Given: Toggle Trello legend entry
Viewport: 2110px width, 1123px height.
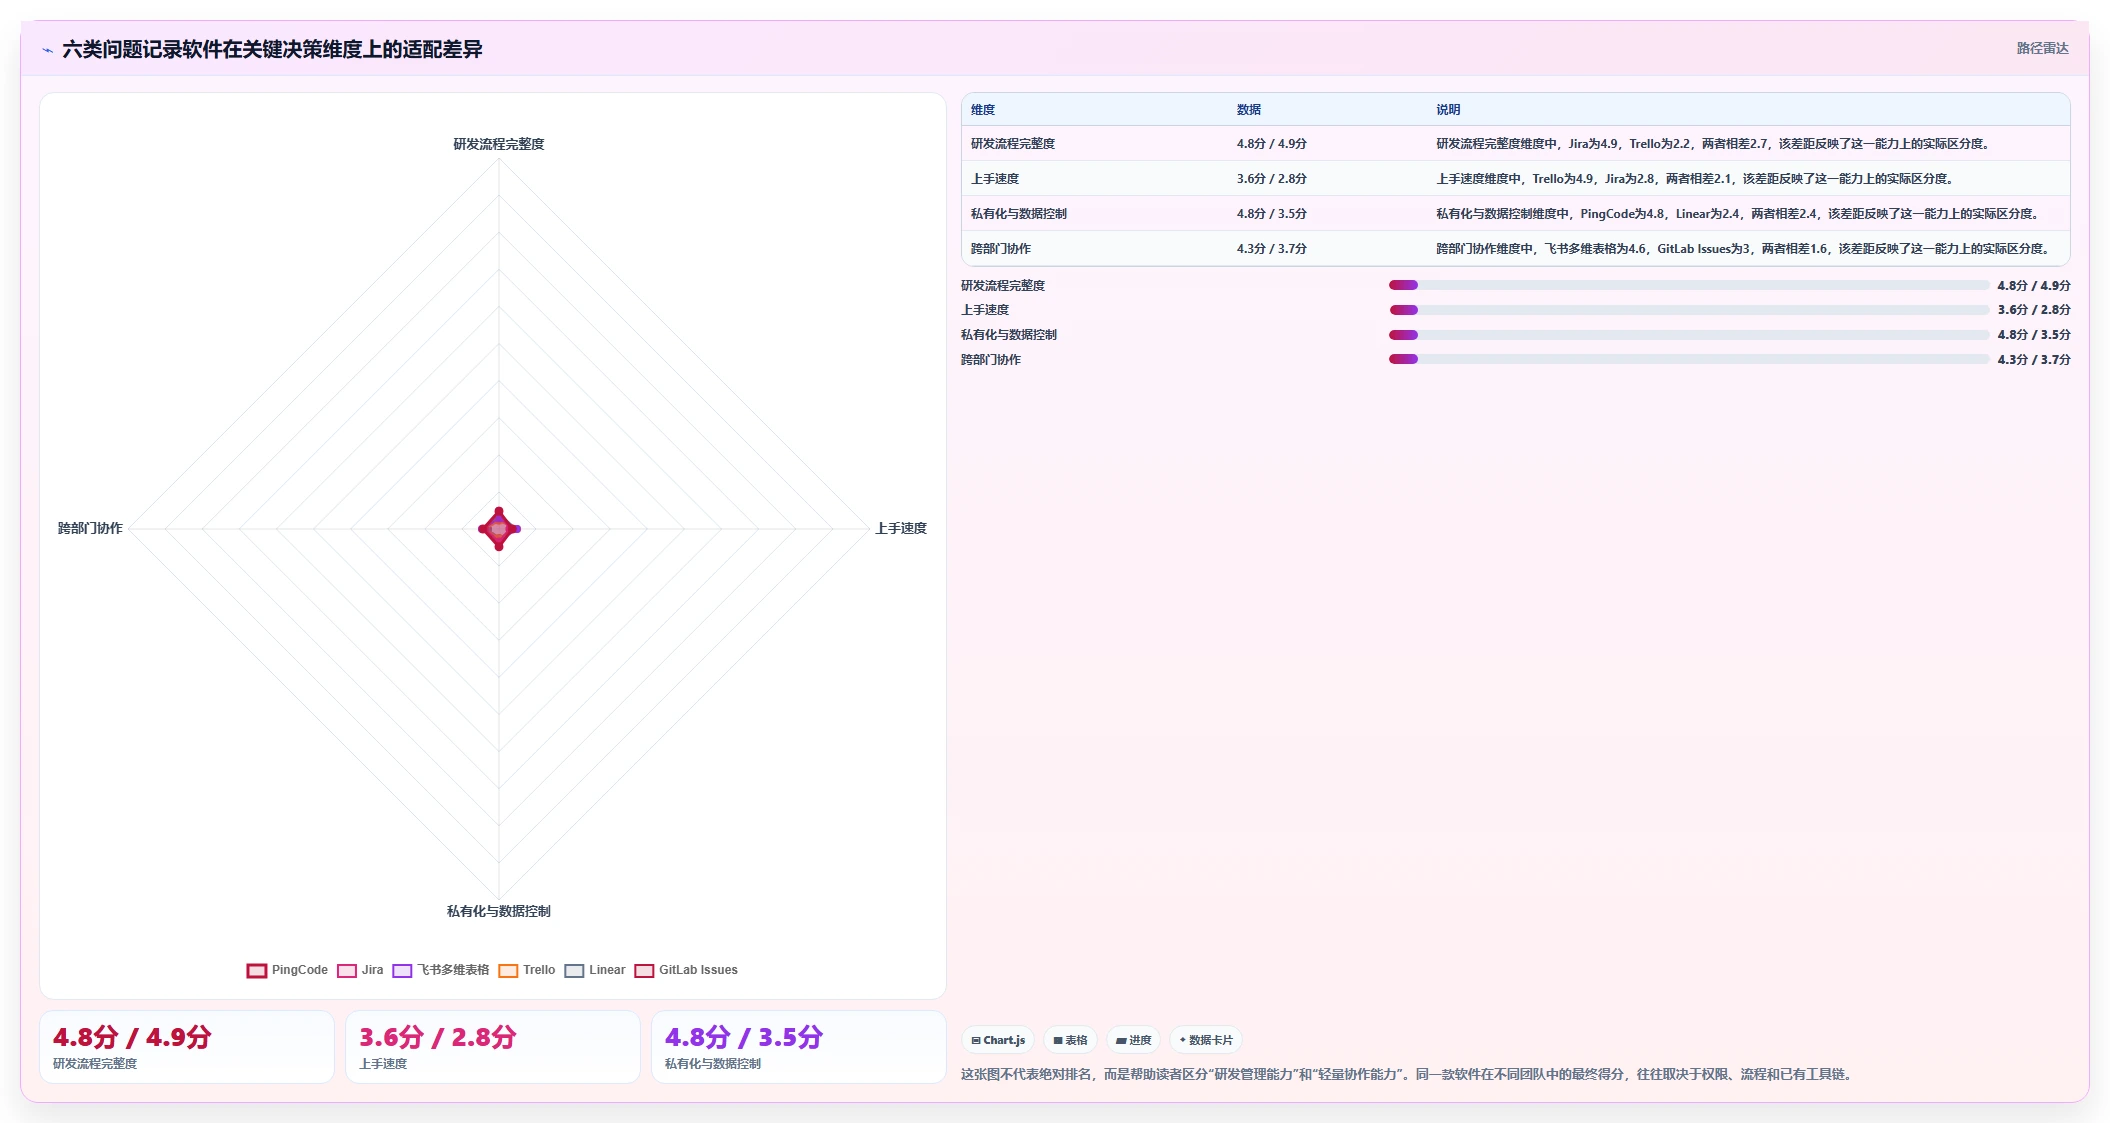Looking at the screenshot, I should tap(527, 971).
